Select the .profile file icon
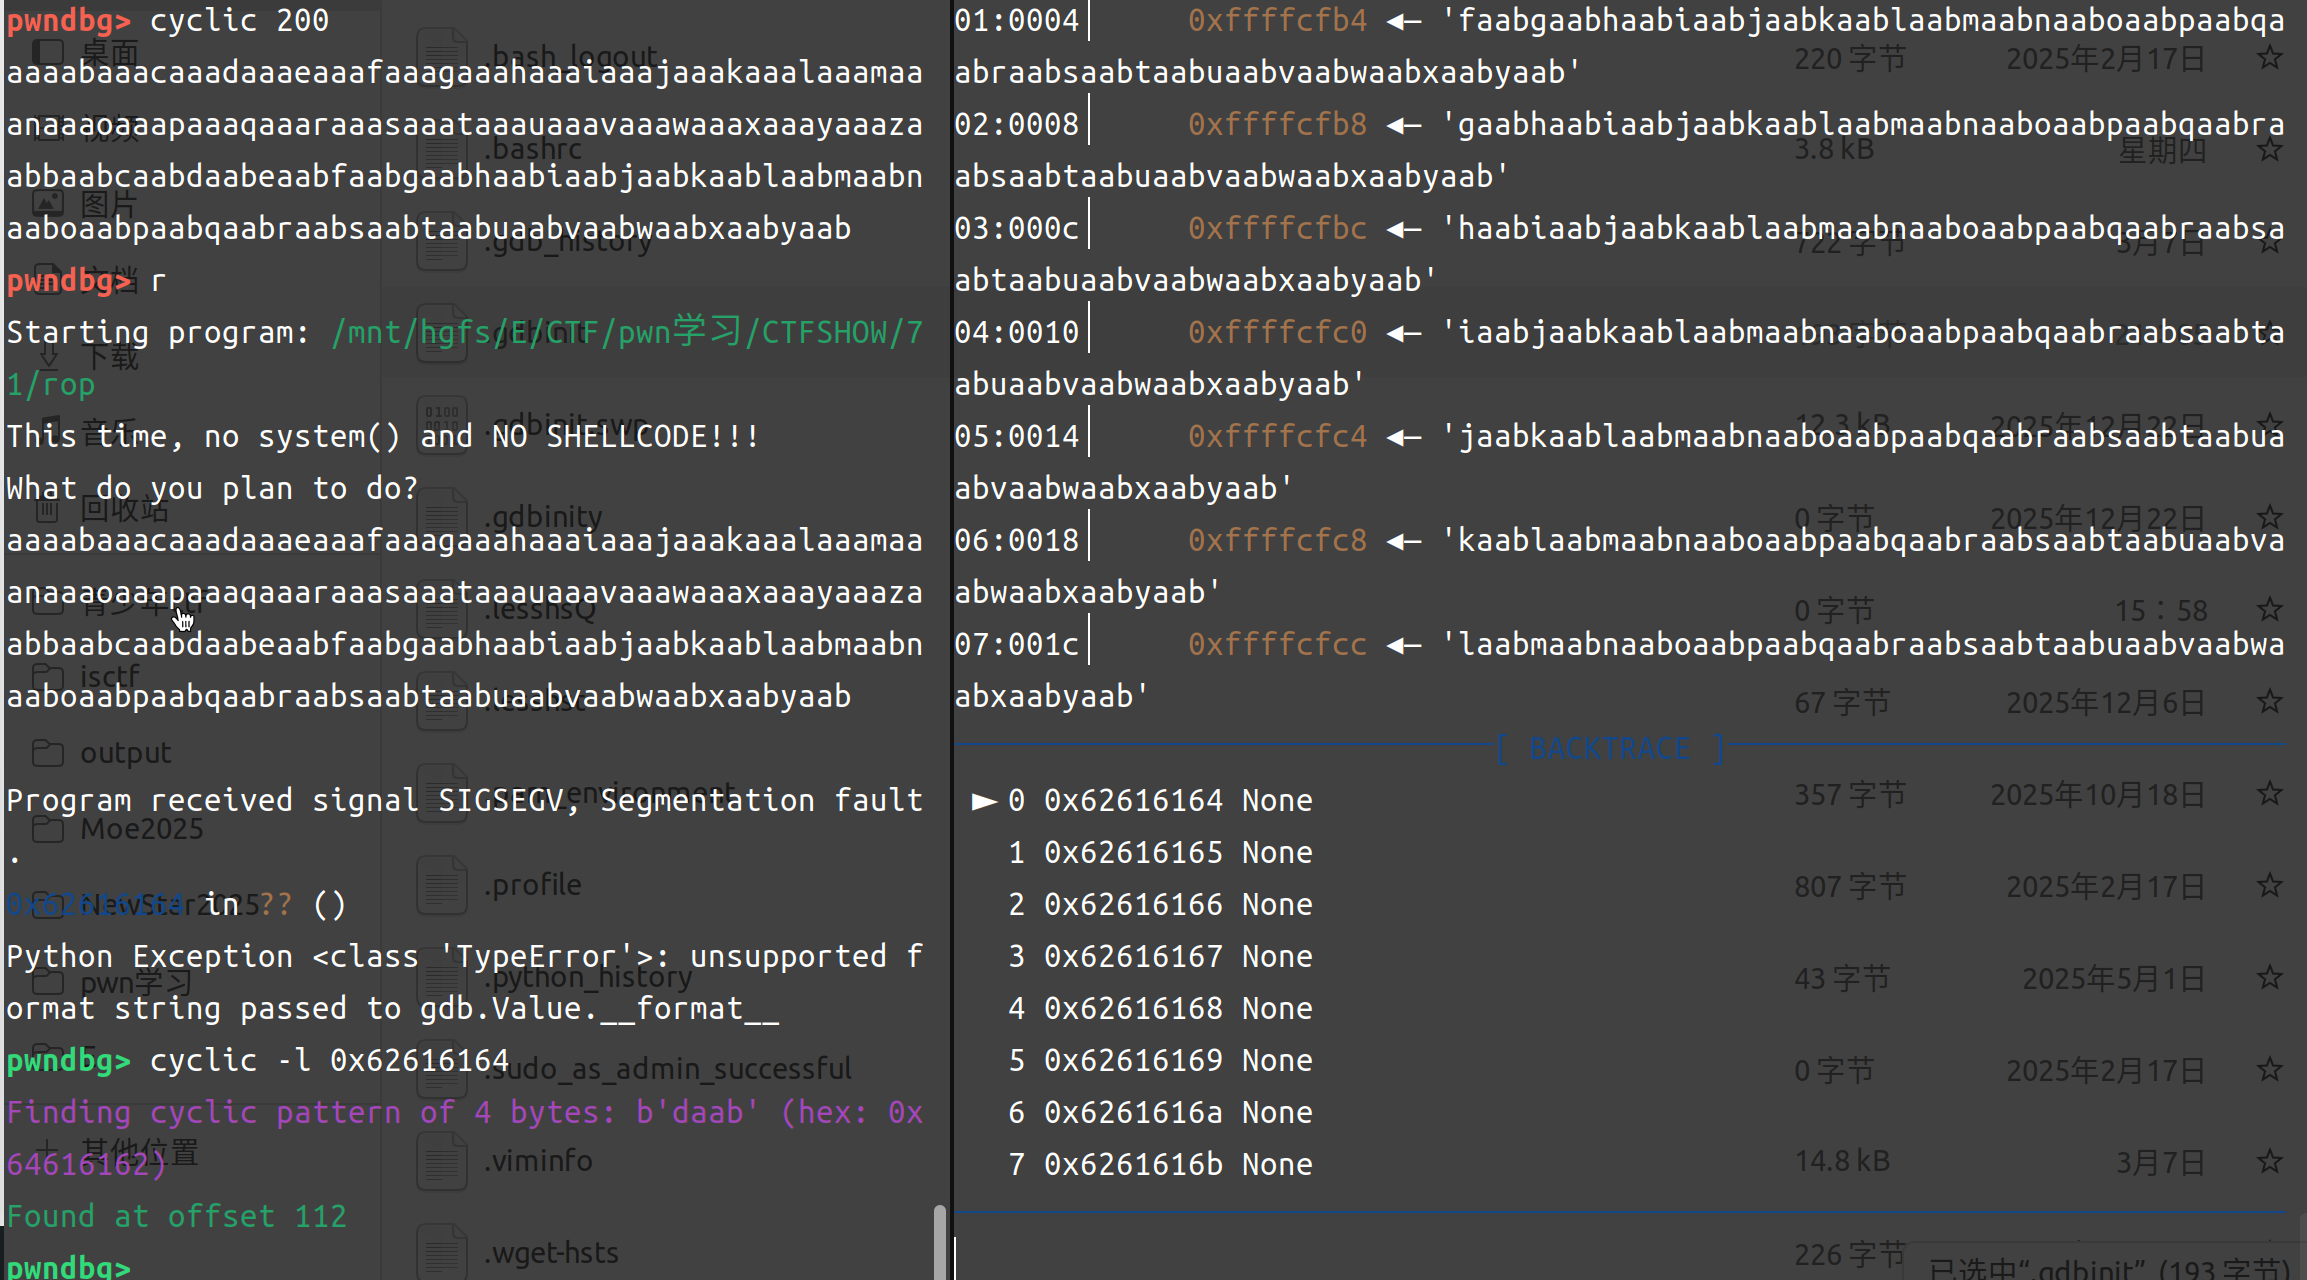Viewport: 2307px width, 1280px height. [x=441, y=885]
